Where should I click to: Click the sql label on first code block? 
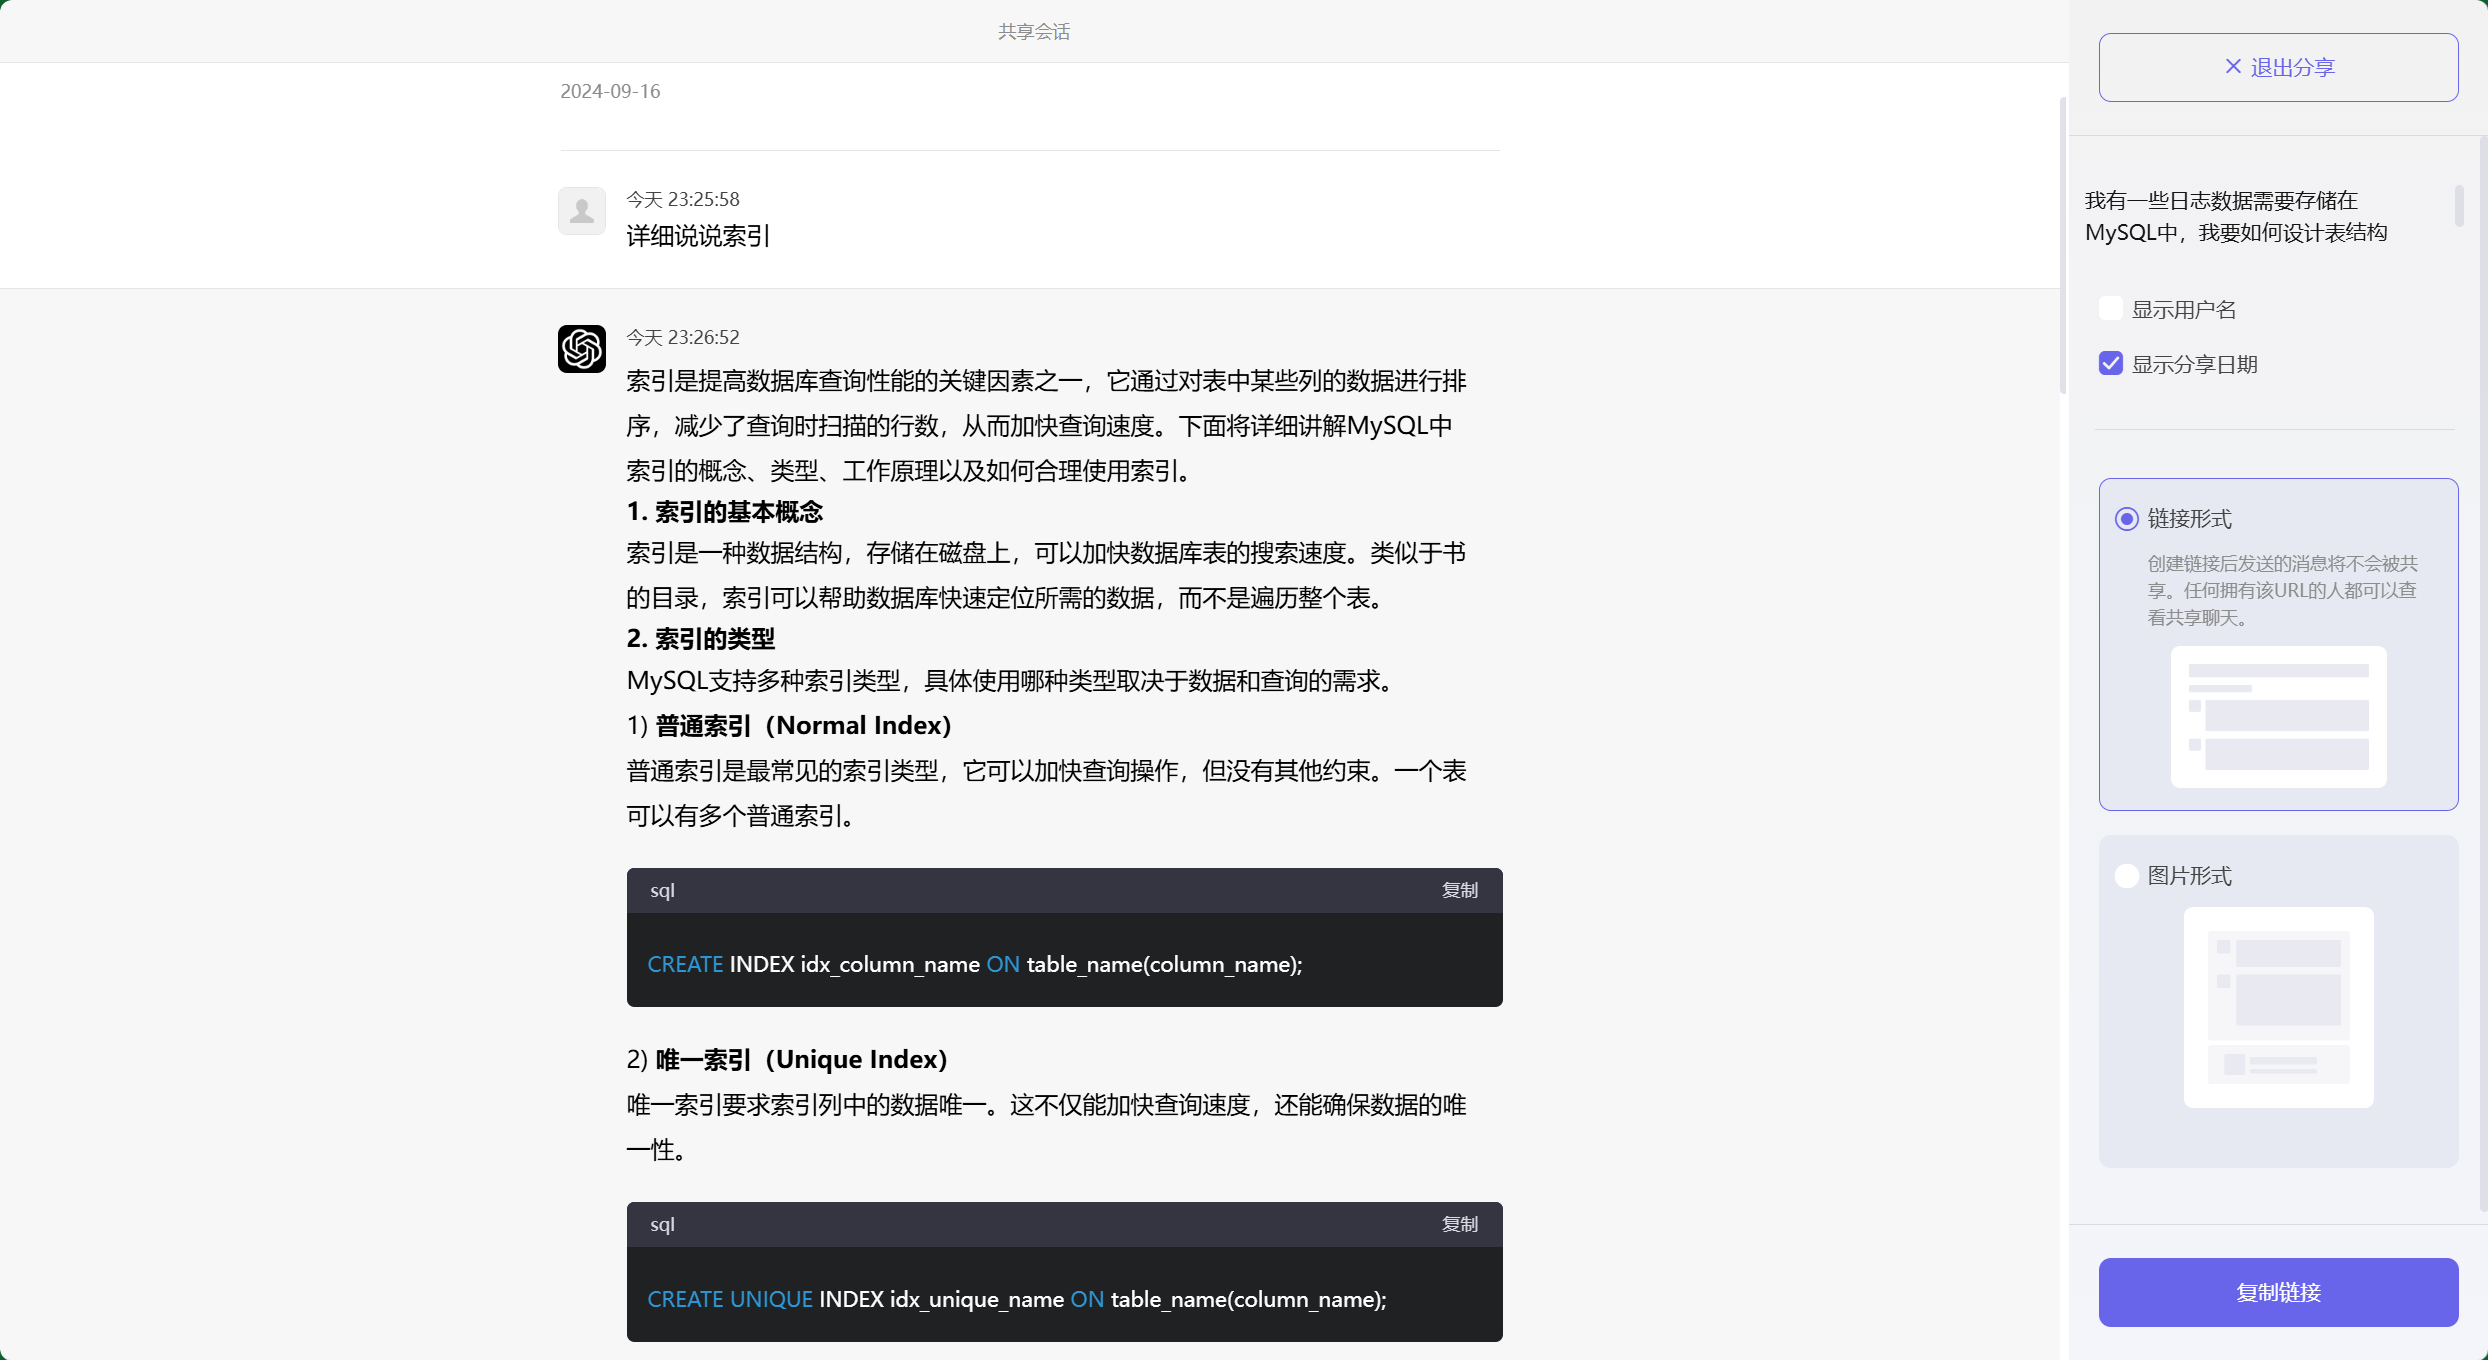[x=663, y=890]
